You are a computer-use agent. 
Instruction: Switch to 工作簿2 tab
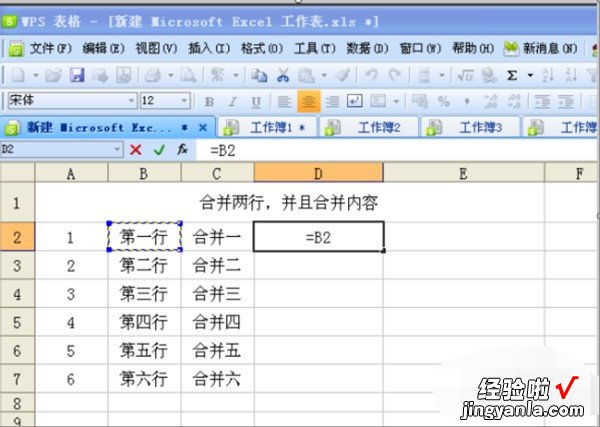(369, 127)
